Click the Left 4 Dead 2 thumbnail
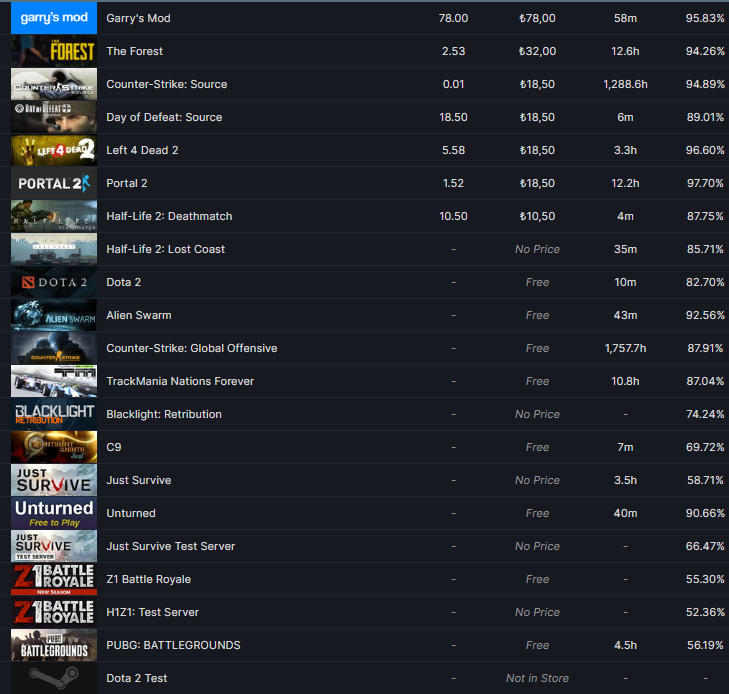The width and height of the screenshot is (729, 694). [x=54, y=150]
